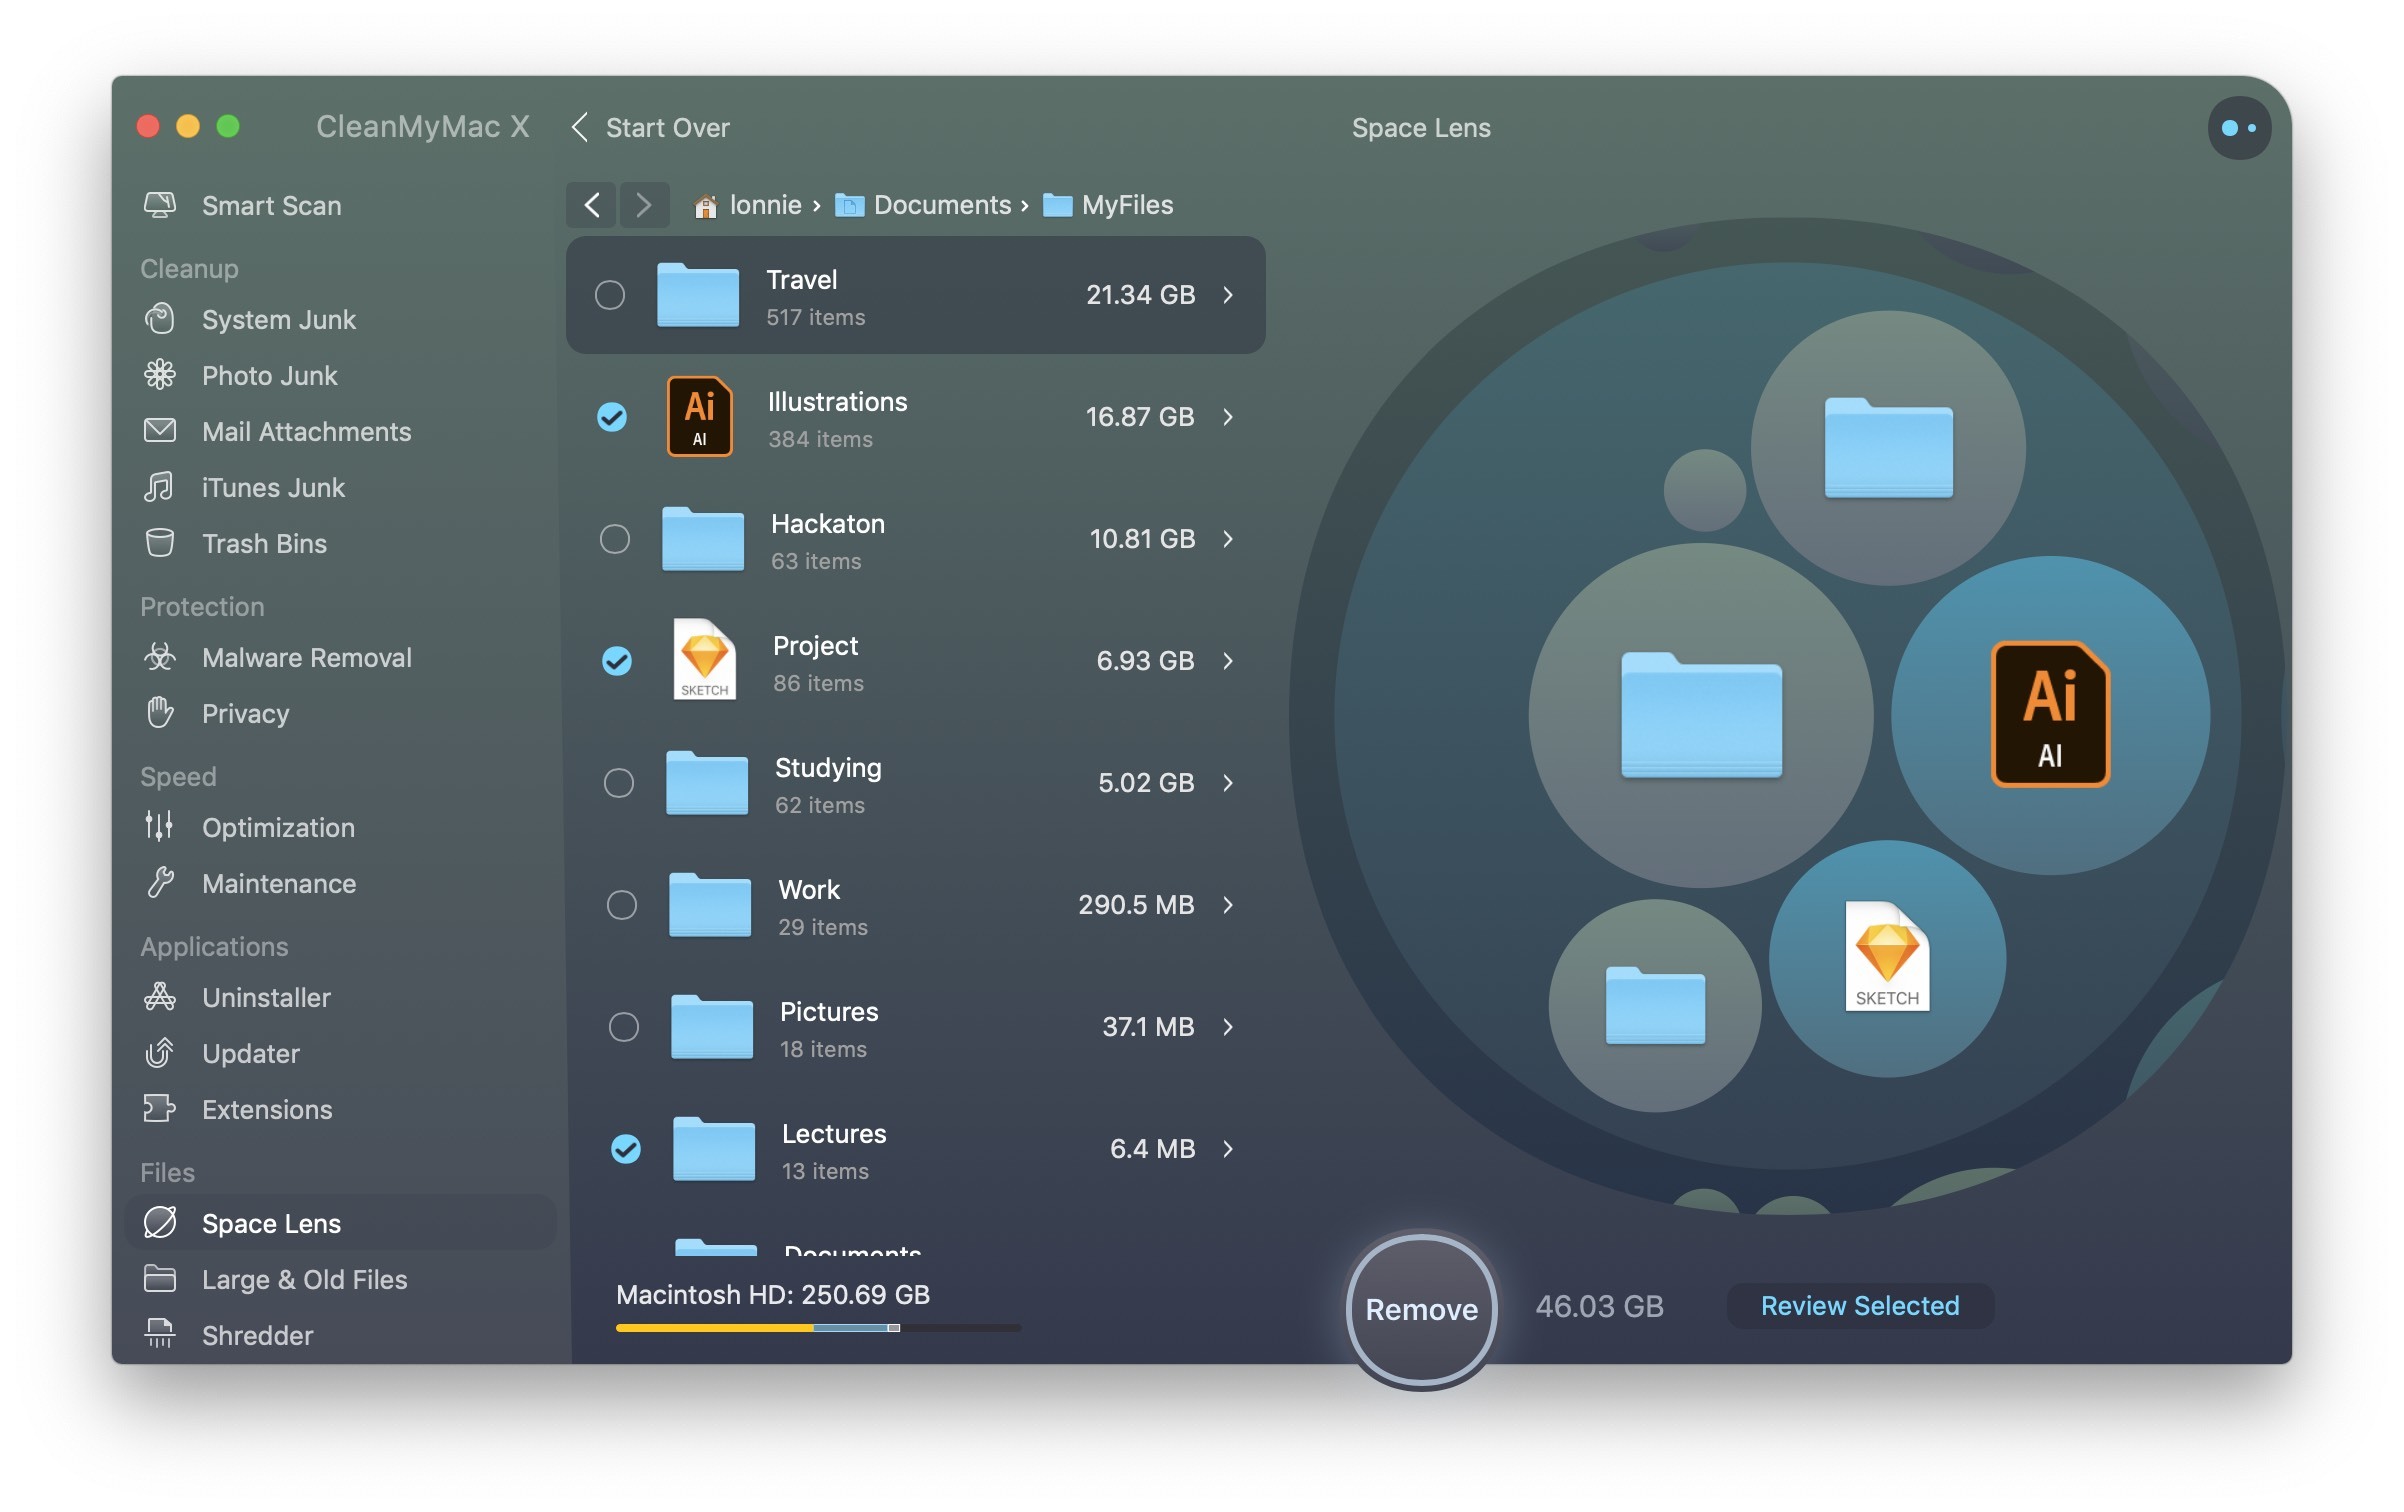Screen dimensions: 2404x1512
Task: Click the '21.34 GB' size of Travel
Action: click(1140, 295)
